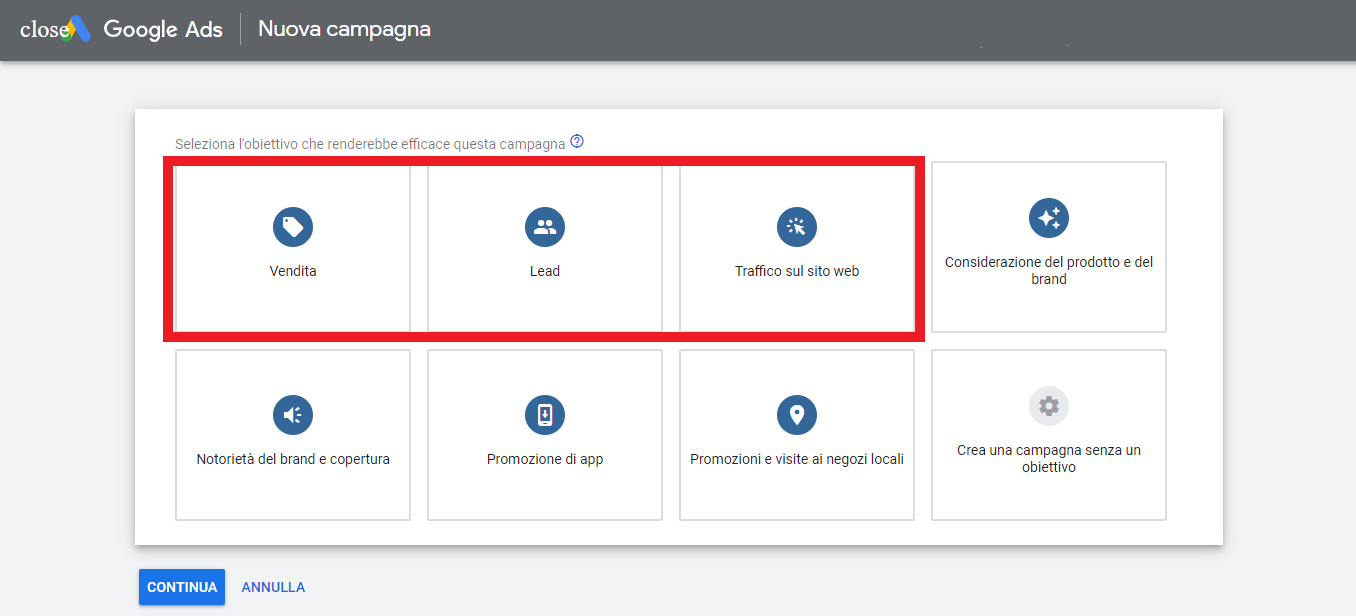The height and width of the screenshot is (616, 1356).
Task: Pick the "Traffico sul sito web" label
Action: [x=797, y=271]
